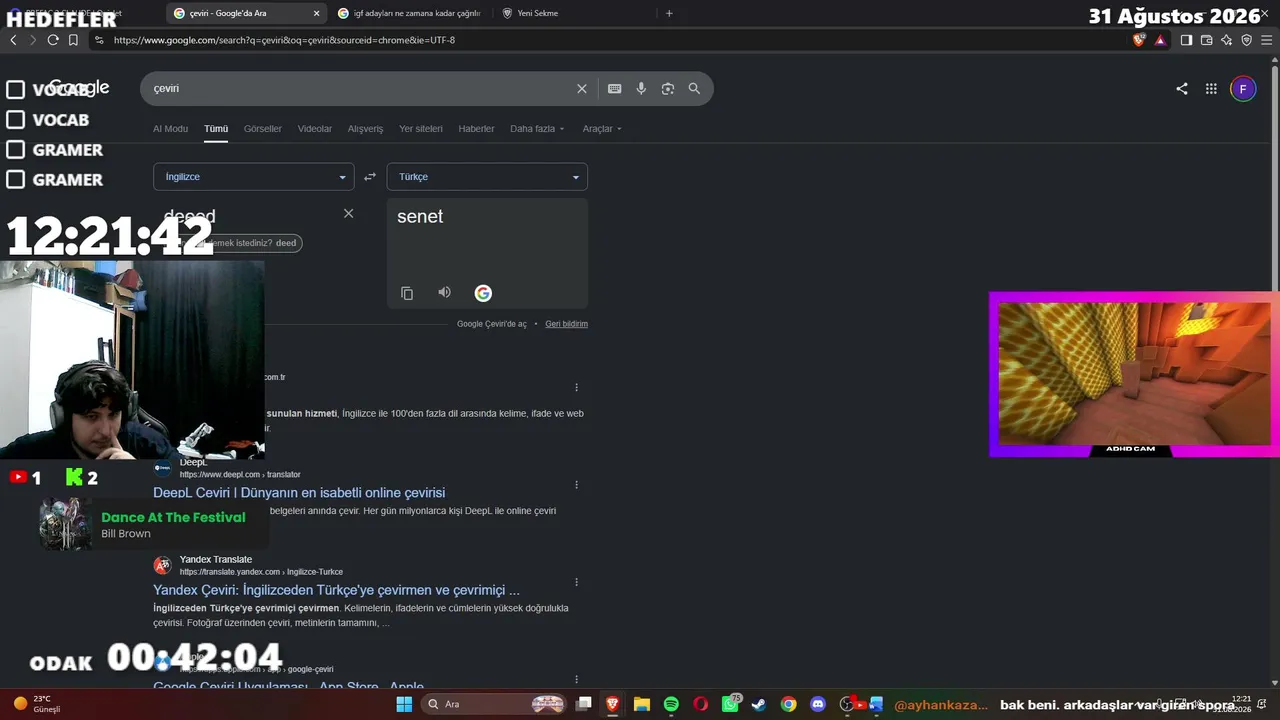
Task: Open options for the DeepL result
Action: pyautogui.click(x=576, y=485)
